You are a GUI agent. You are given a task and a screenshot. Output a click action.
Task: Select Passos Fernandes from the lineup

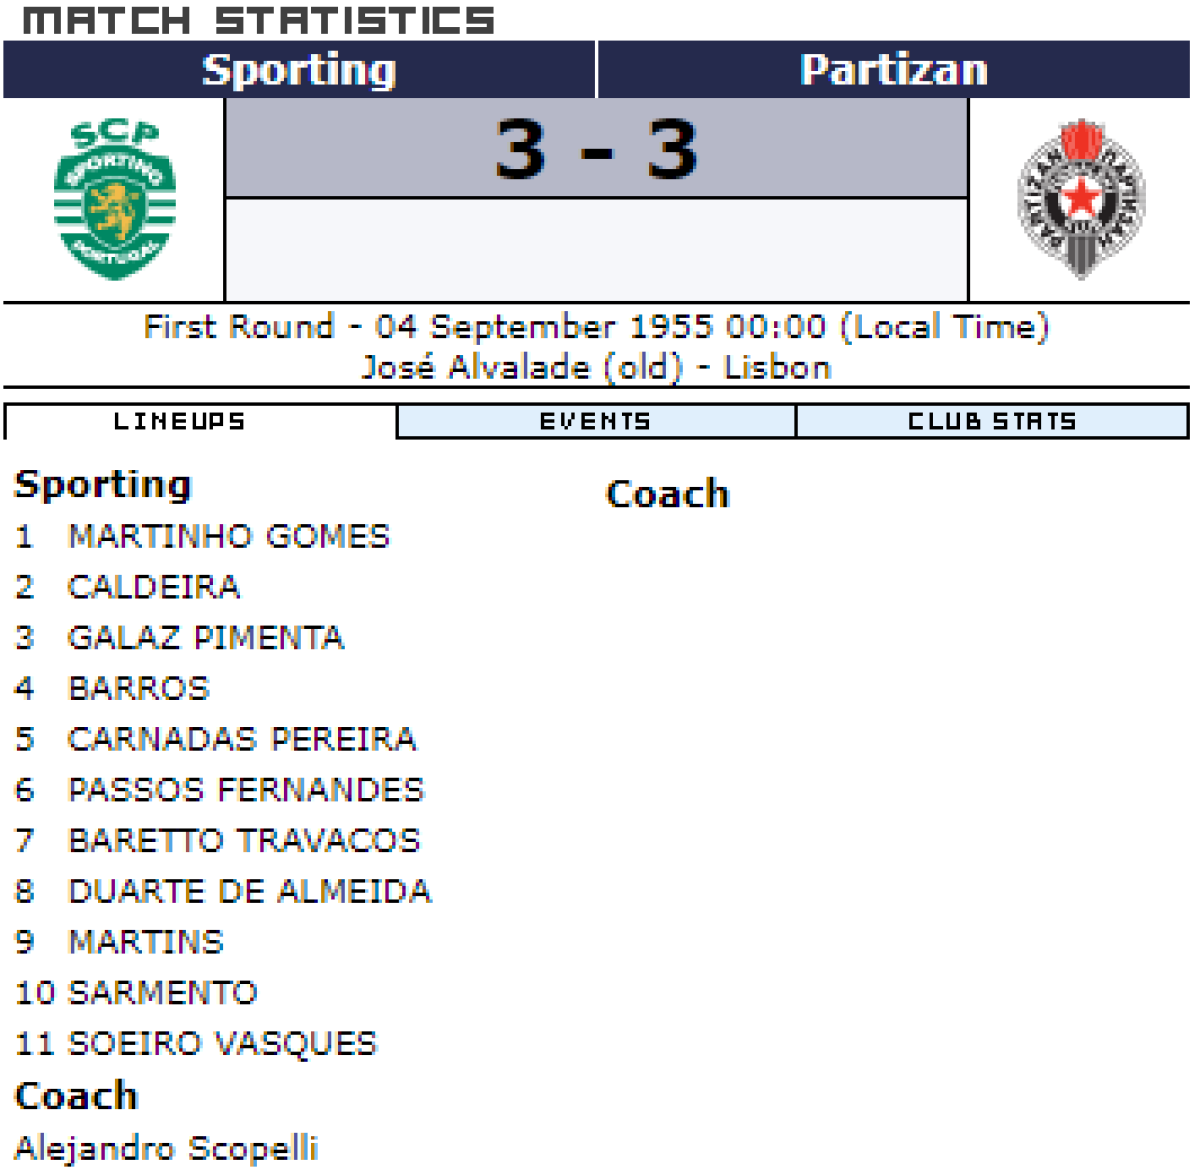pos(246,790)
